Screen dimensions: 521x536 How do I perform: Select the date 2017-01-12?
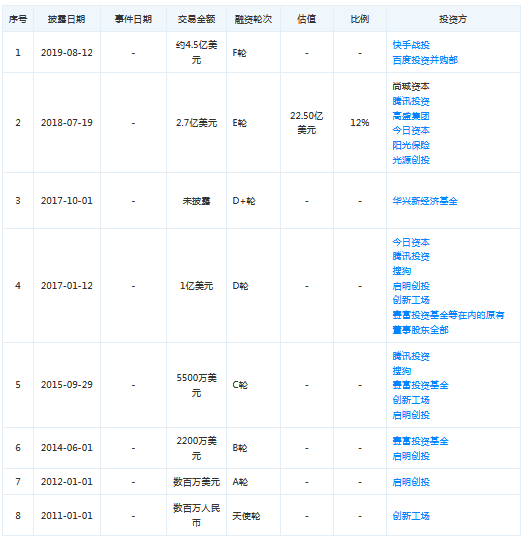(67, 286)
